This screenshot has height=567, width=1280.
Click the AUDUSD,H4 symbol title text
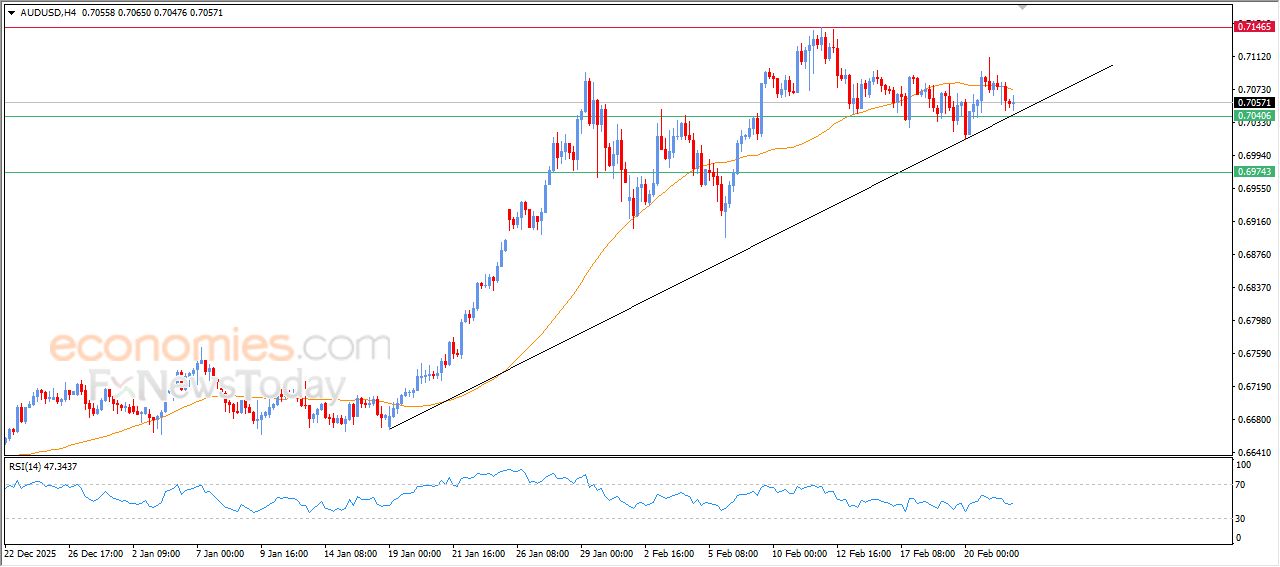[x=48, y=13]
